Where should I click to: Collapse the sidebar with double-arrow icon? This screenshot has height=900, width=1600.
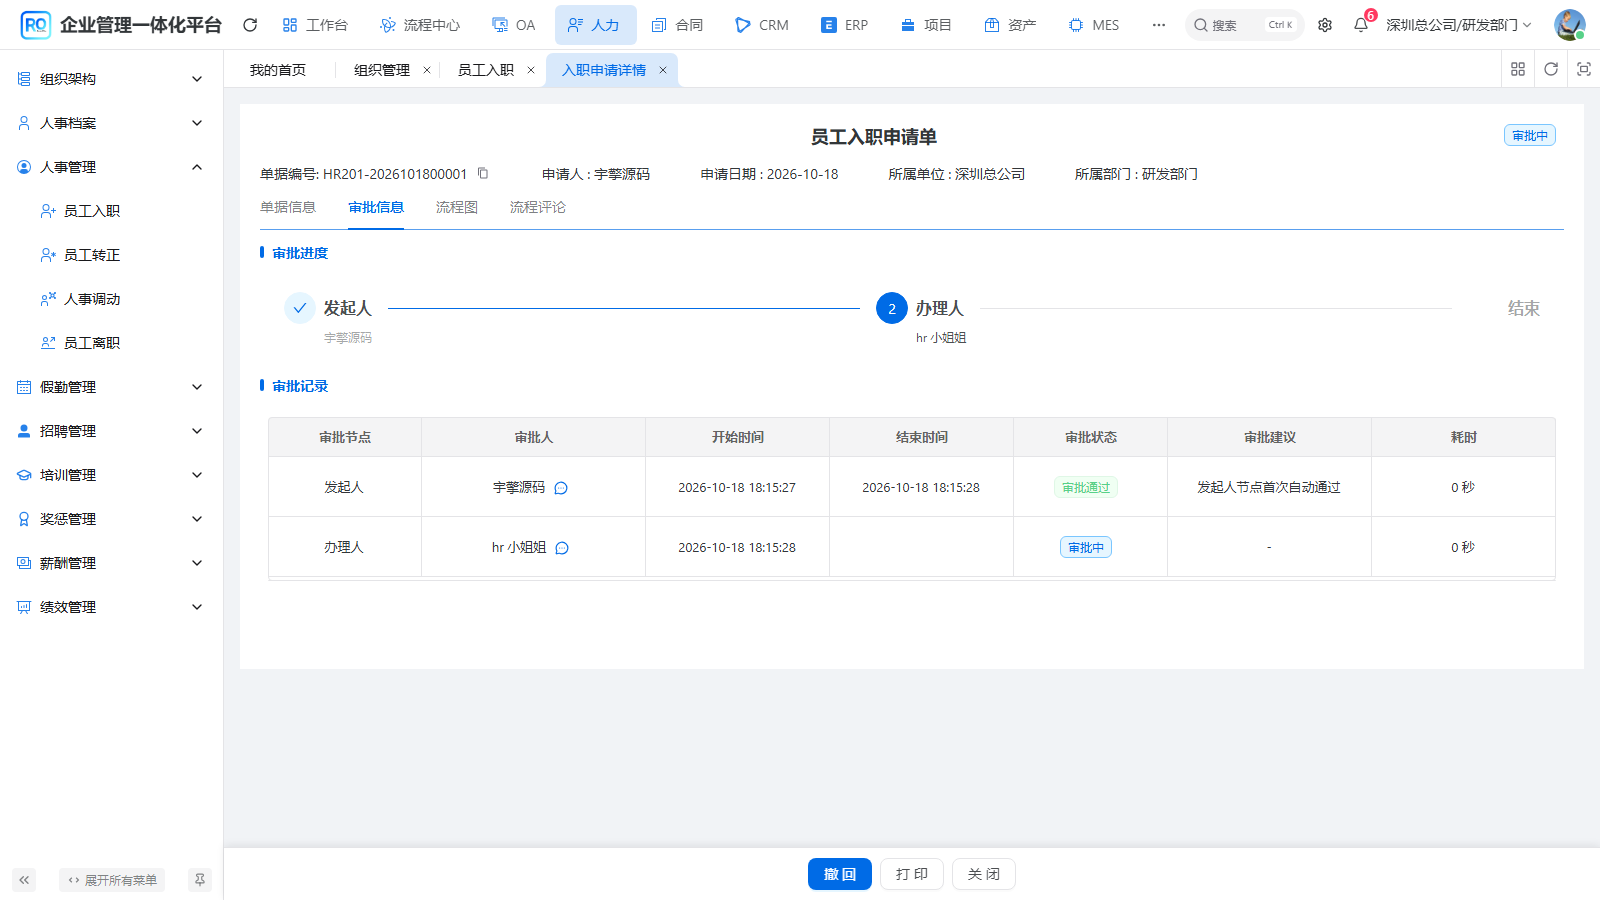[24, 880]
